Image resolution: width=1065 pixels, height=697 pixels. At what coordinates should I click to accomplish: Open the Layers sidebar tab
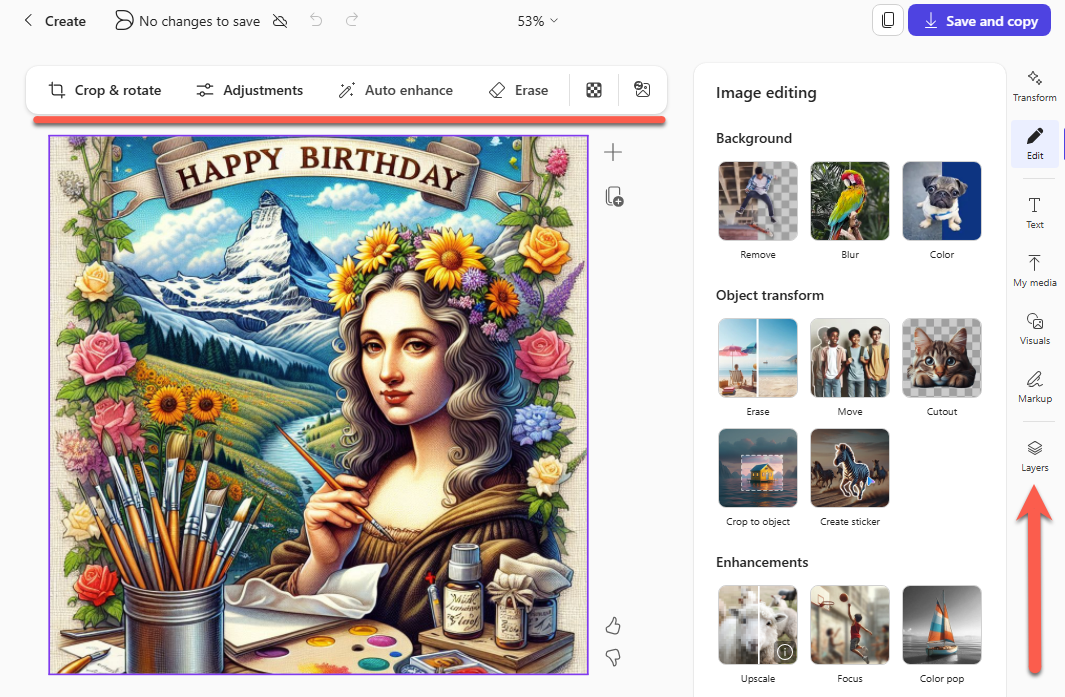(x=1034, y=456)
